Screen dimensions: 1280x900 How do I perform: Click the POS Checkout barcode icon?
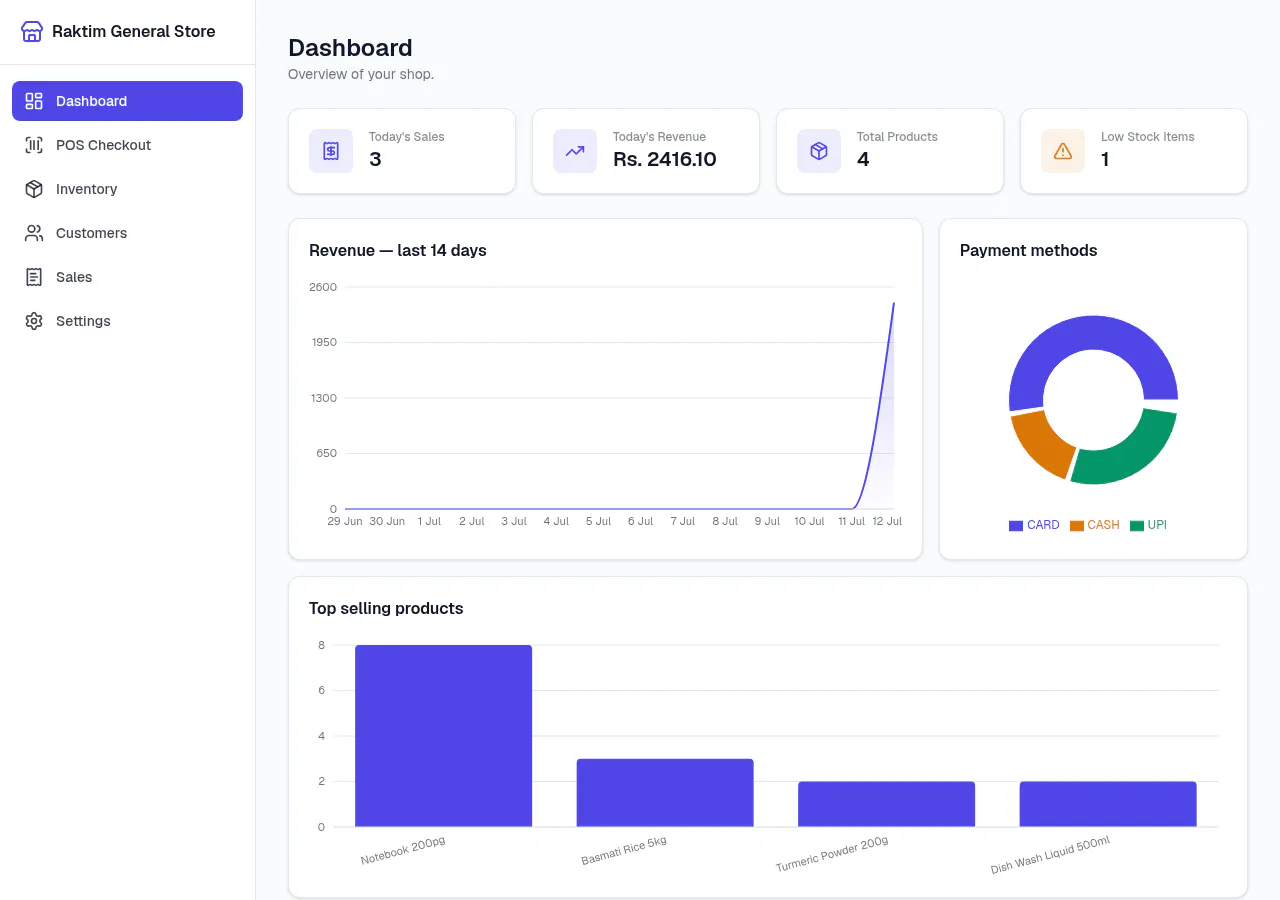tap(34, 145)
